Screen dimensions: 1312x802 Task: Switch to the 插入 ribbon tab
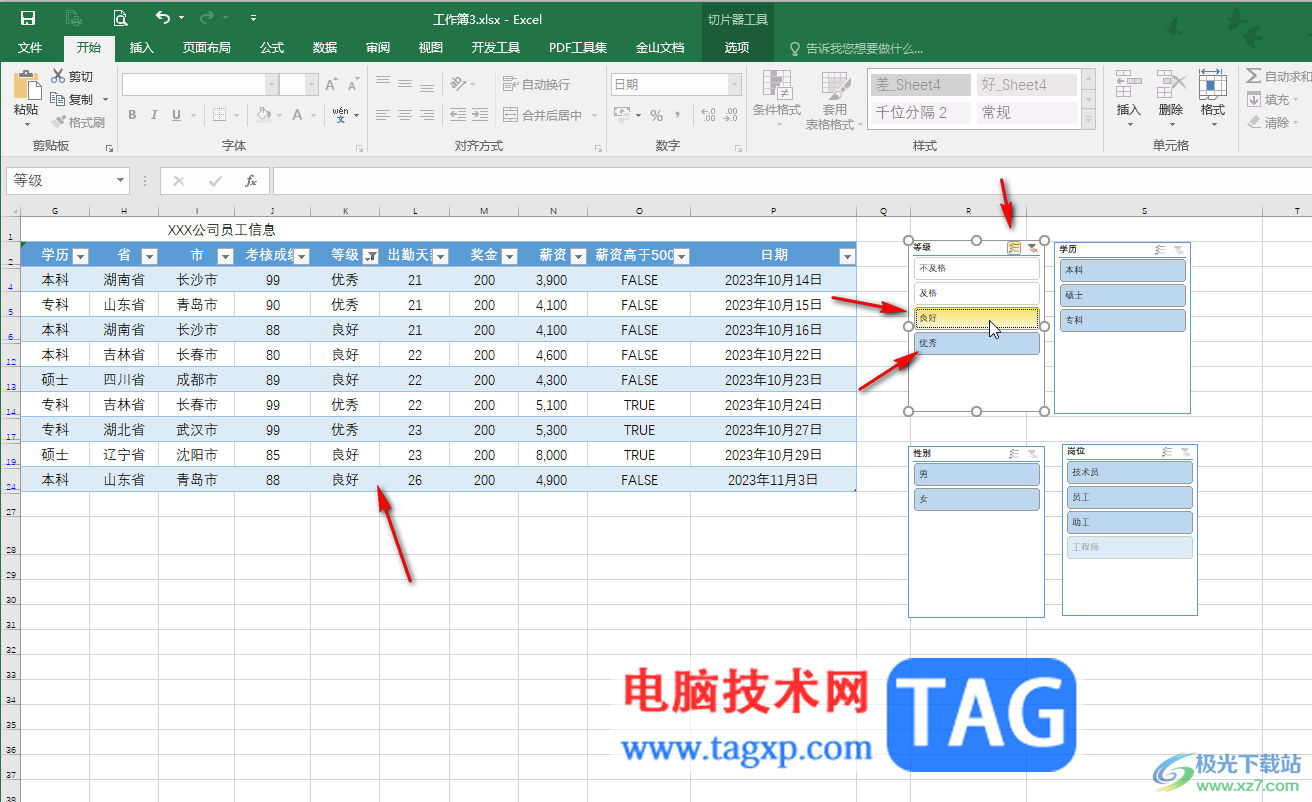[142, 47]
